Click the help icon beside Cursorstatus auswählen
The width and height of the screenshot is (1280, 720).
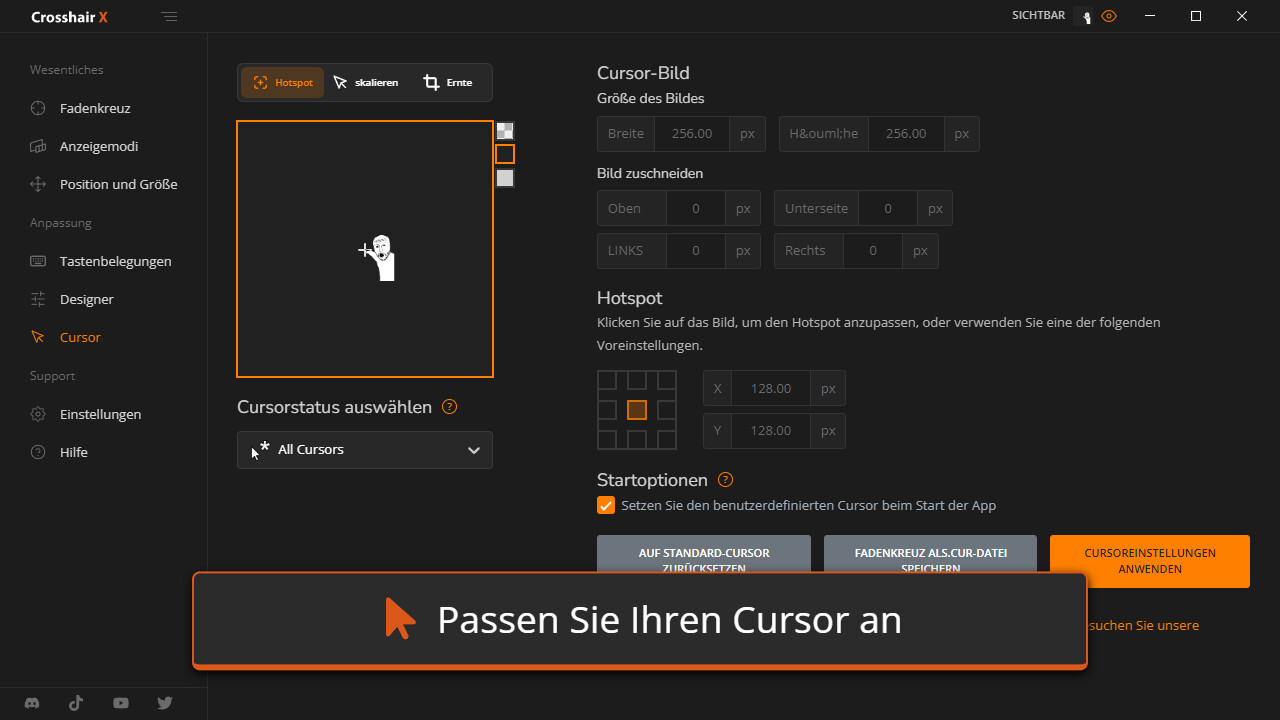[449, 407]
